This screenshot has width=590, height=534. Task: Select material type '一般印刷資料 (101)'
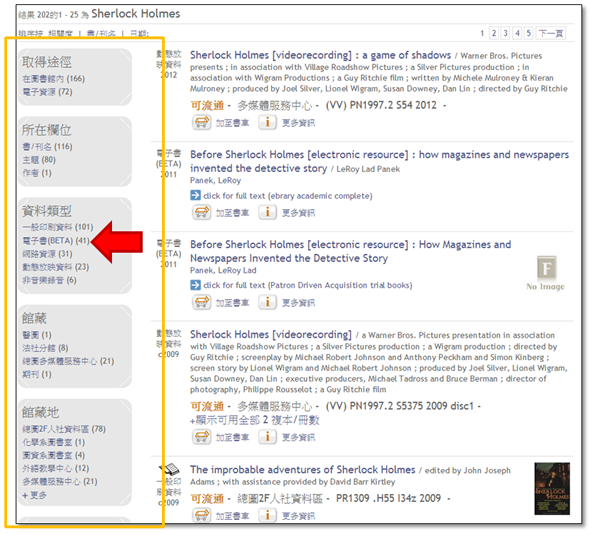pos(58,227)
